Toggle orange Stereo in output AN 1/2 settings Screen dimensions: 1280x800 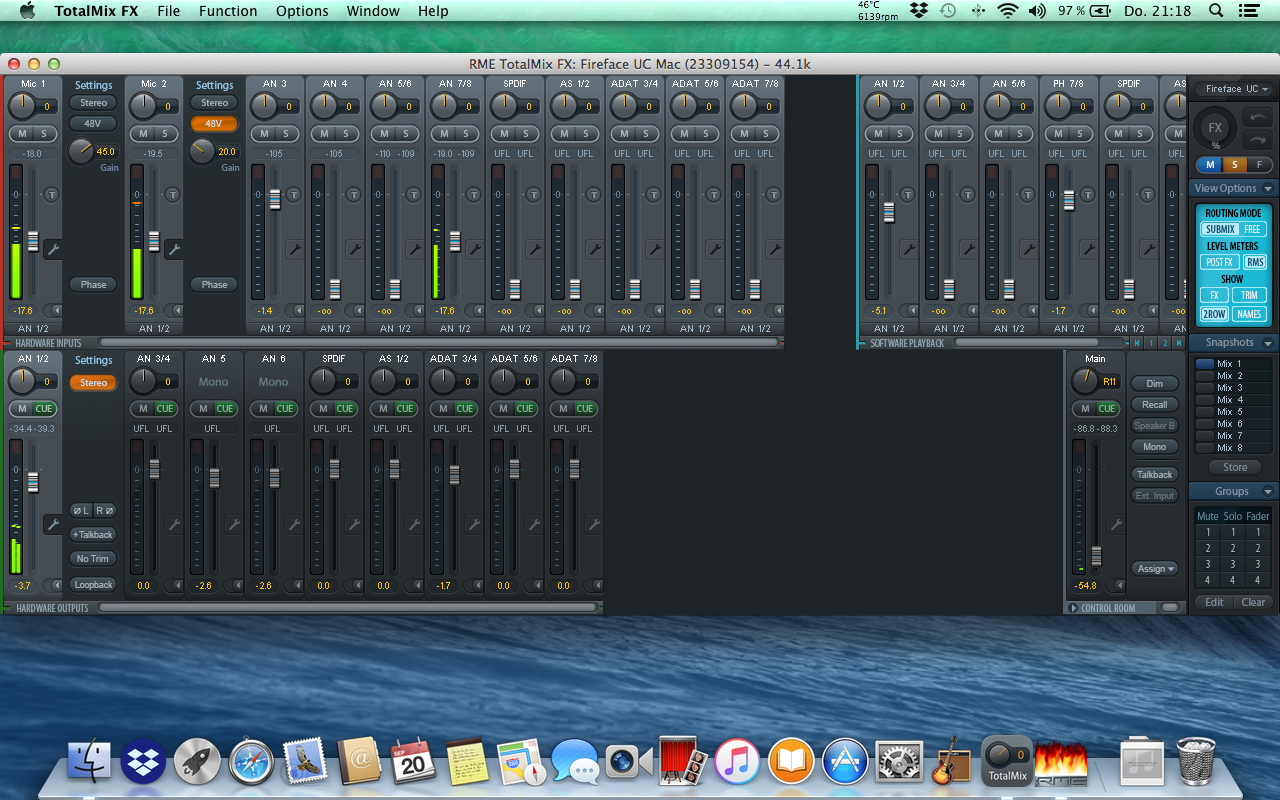tap(93, 383)
